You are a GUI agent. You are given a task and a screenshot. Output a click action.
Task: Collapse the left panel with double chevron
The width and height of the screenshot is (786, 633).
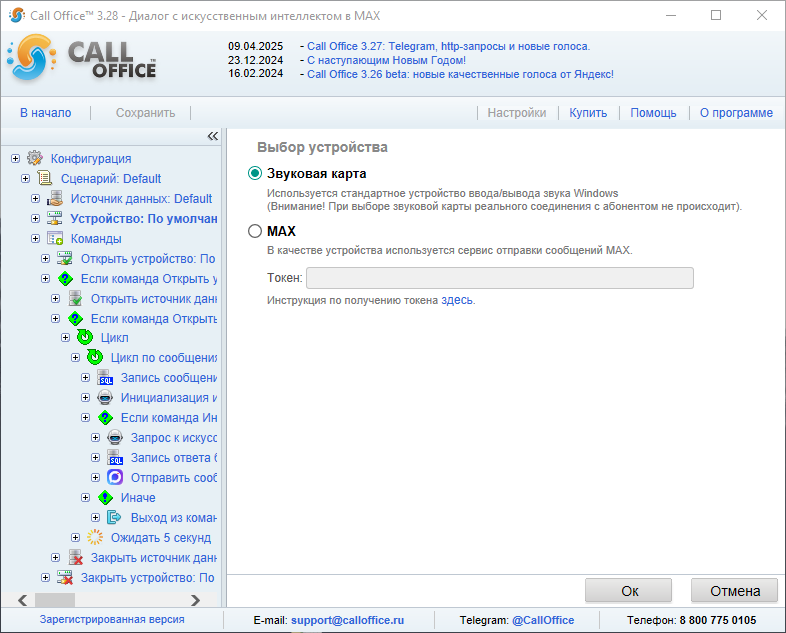pos(212,136)
